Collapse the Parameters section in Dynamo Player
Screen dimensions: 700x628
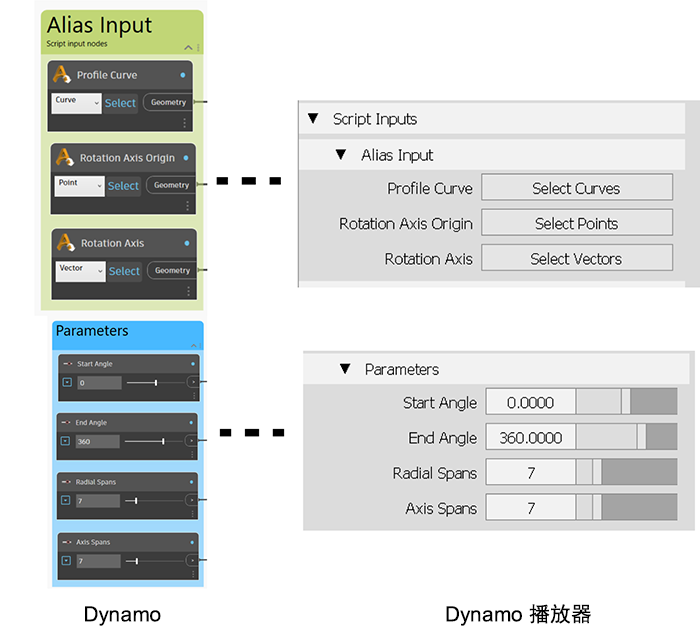pos(345,369)
